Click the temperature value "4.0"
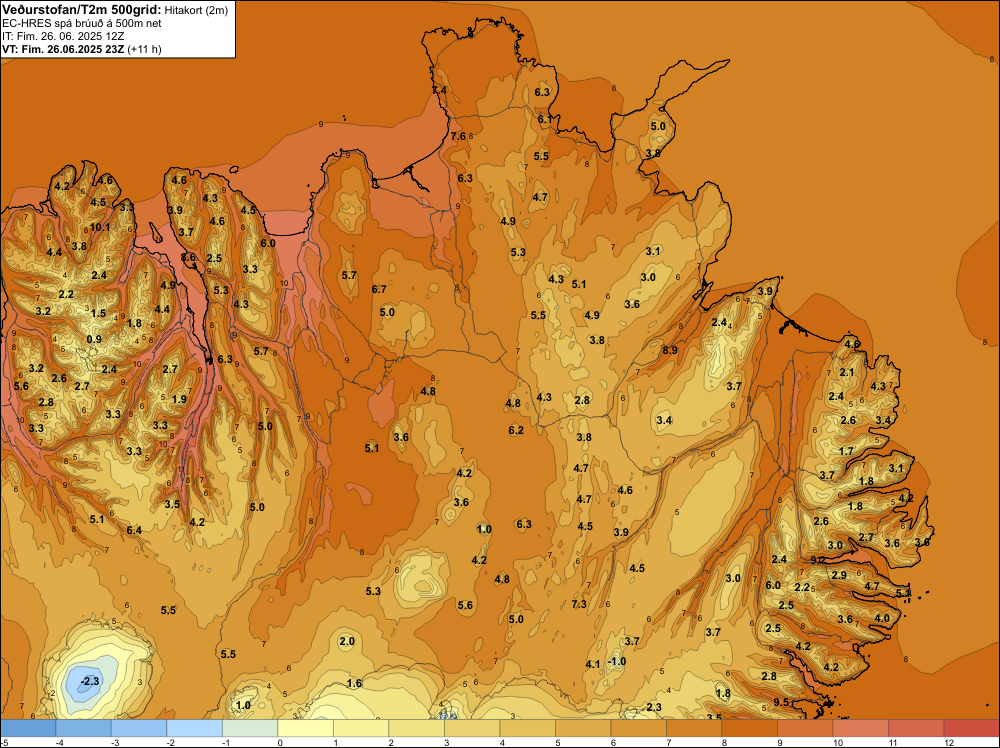Viewport: 1000px width, 748px height. [x=882, y=618]
